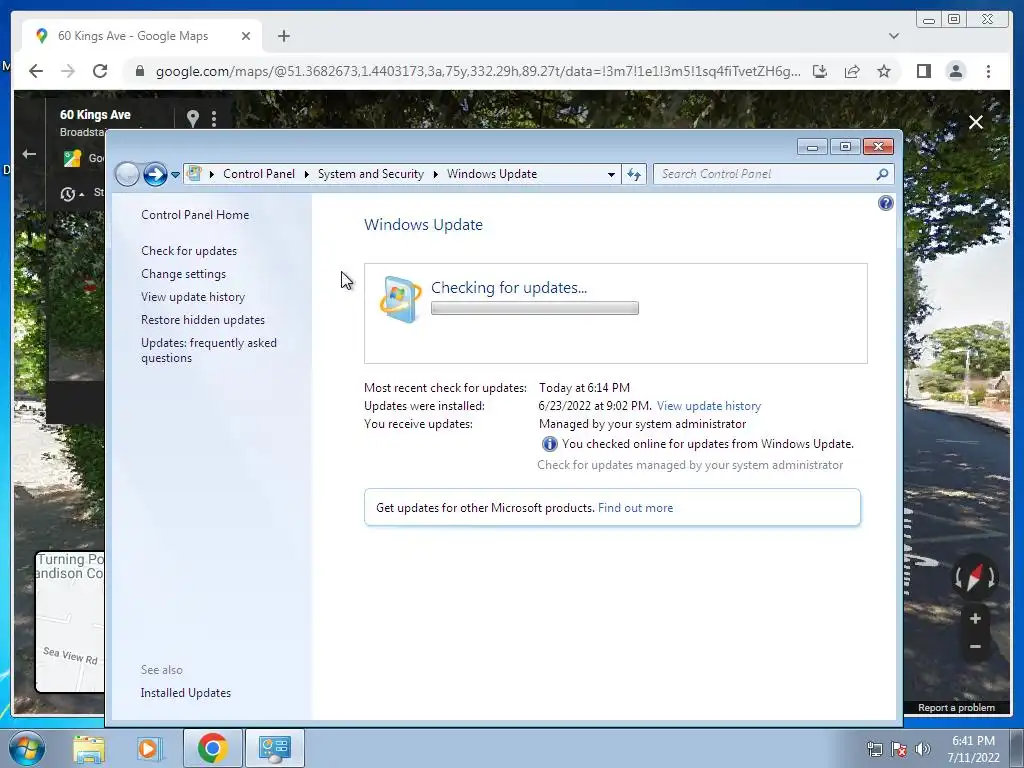Click the Chrome forward arrow button
The image size is (1024, 768).
tap(68, 71)
